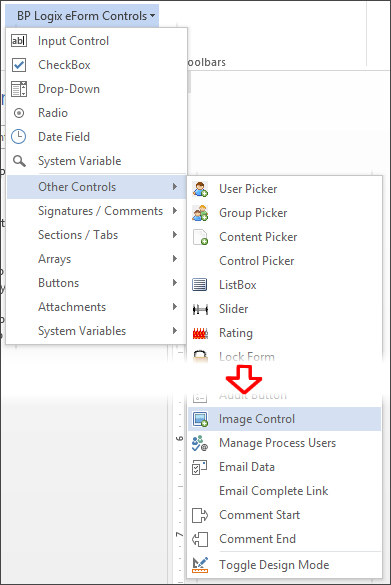
Task: Click the Content Picker document icon
Action: tap(200, 237)
